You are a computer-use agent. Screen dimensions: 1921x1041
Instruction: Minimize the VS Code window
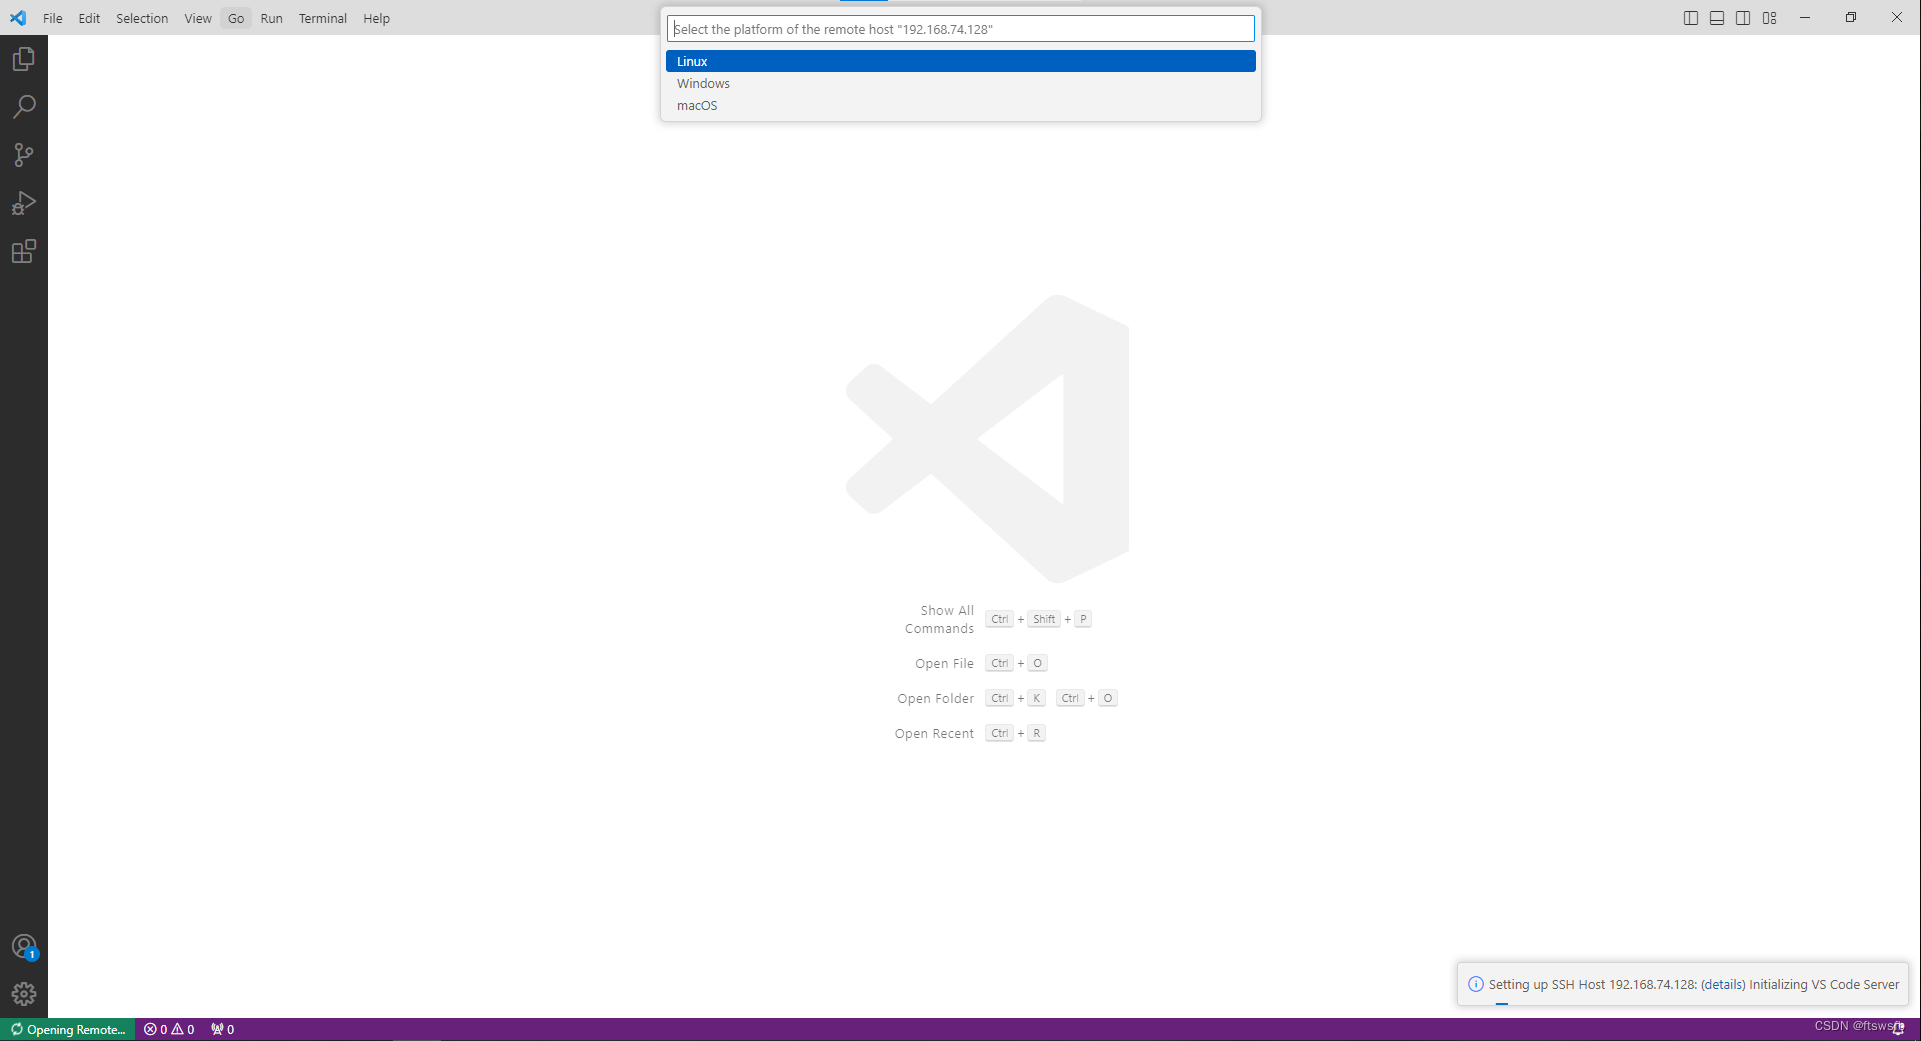(x=1805, y=18)
